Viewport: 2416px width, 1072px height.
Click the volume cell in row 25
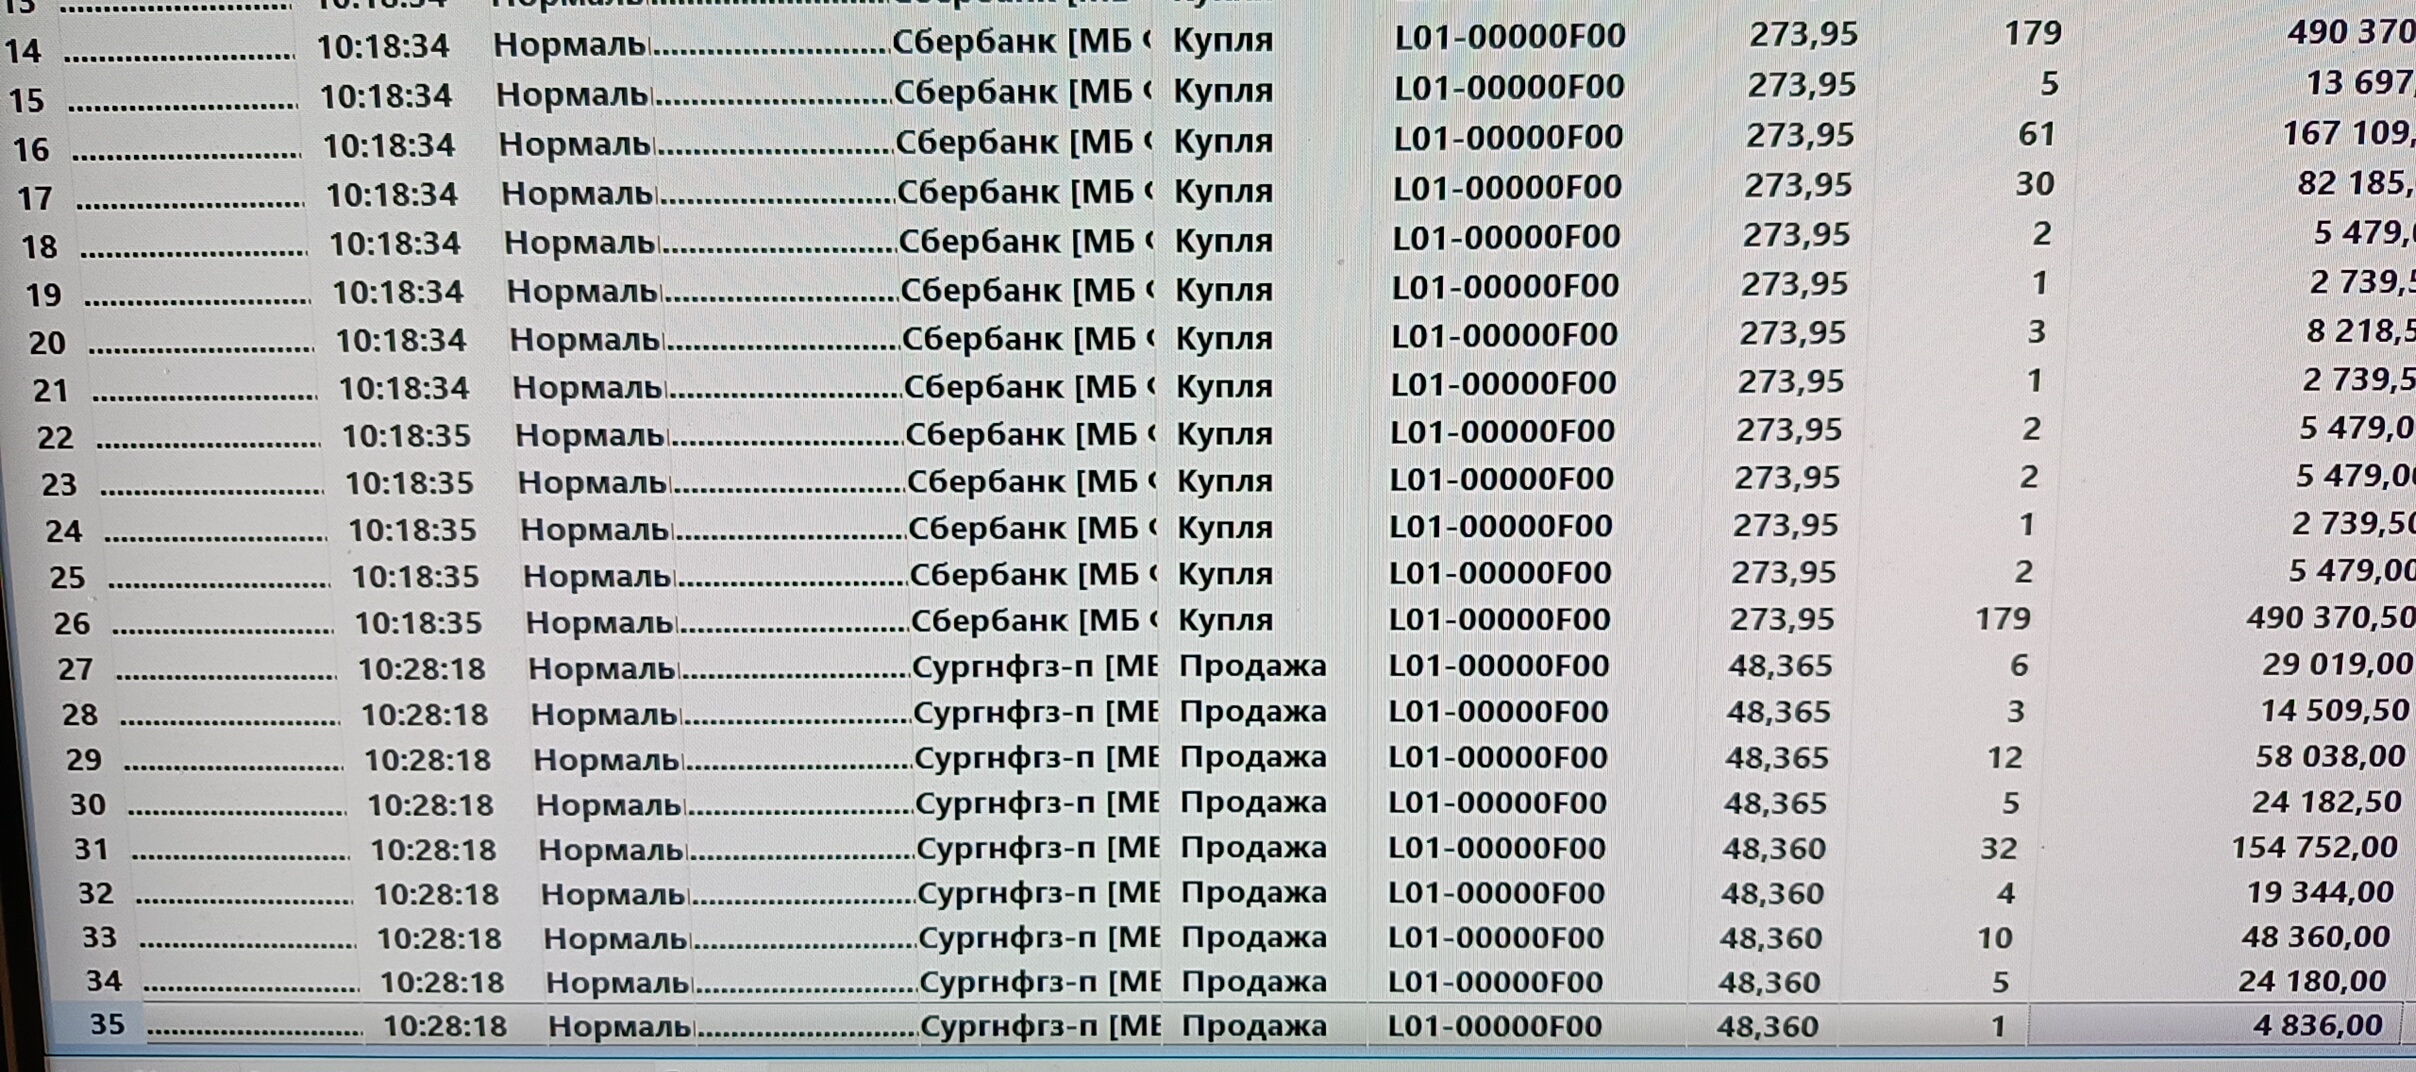tap(2351, 571)
